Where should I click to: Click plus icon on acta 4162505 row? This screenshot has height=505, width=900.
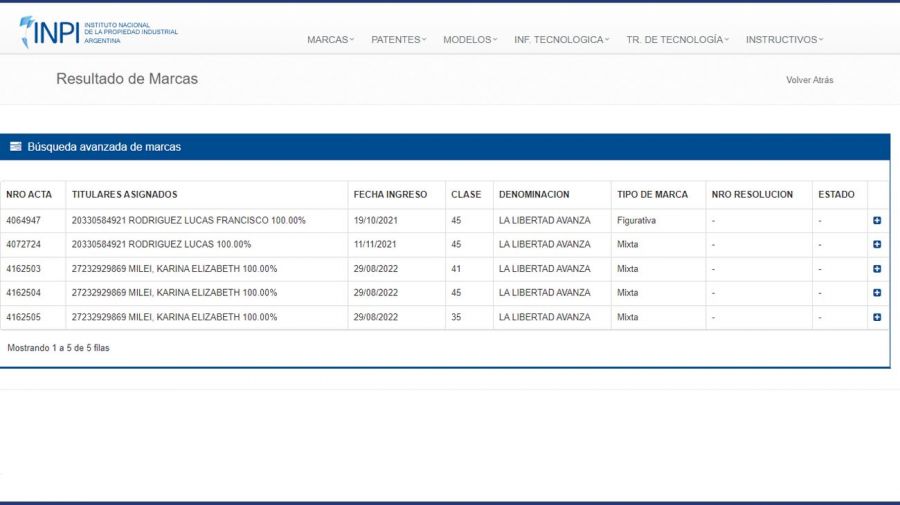click(877, 317)
